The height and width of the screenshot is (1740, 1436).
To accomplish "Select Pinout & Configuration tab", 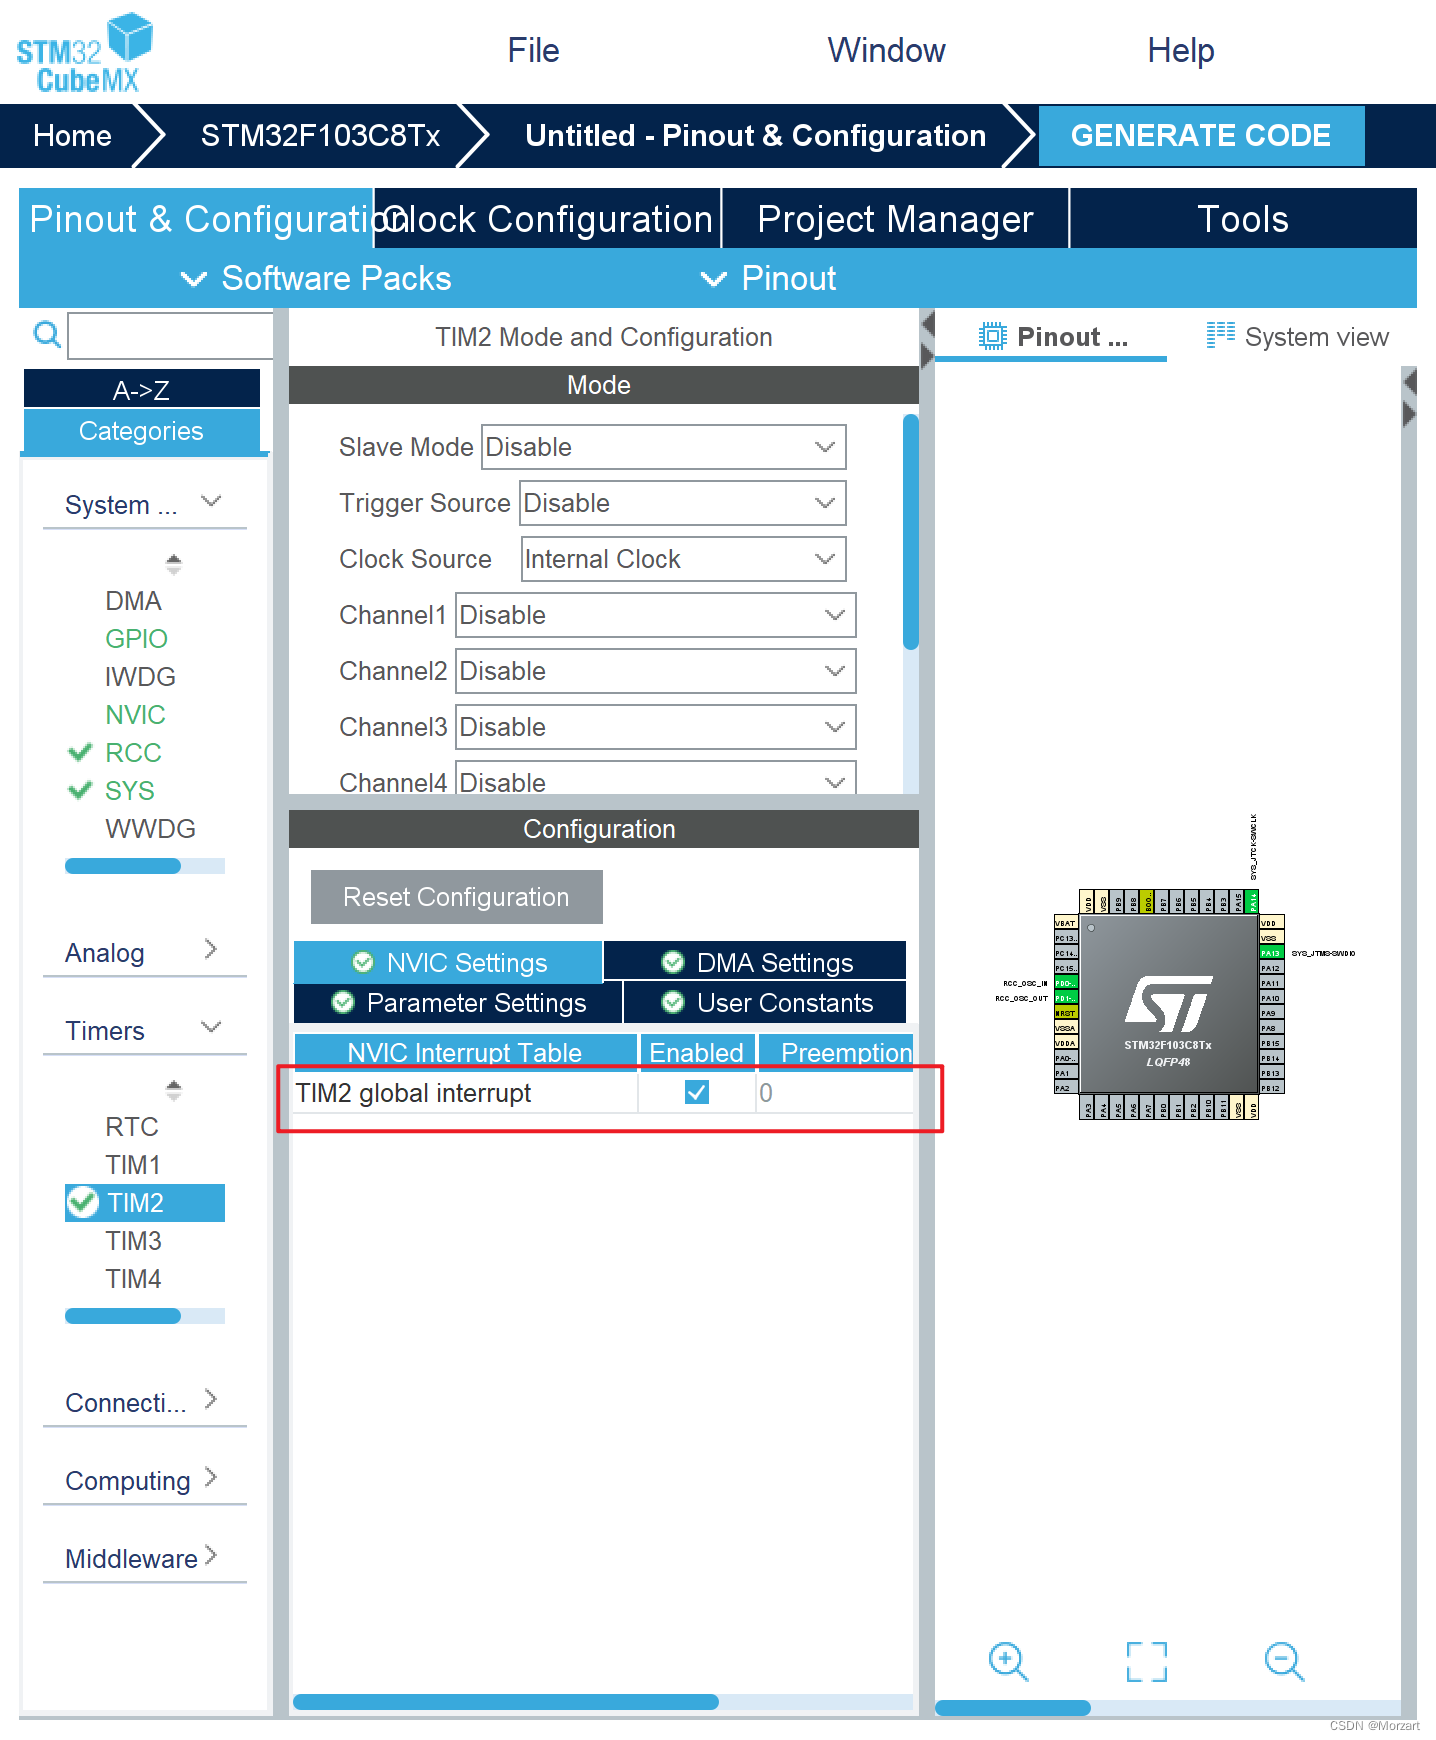I will [x=196, y=219].
